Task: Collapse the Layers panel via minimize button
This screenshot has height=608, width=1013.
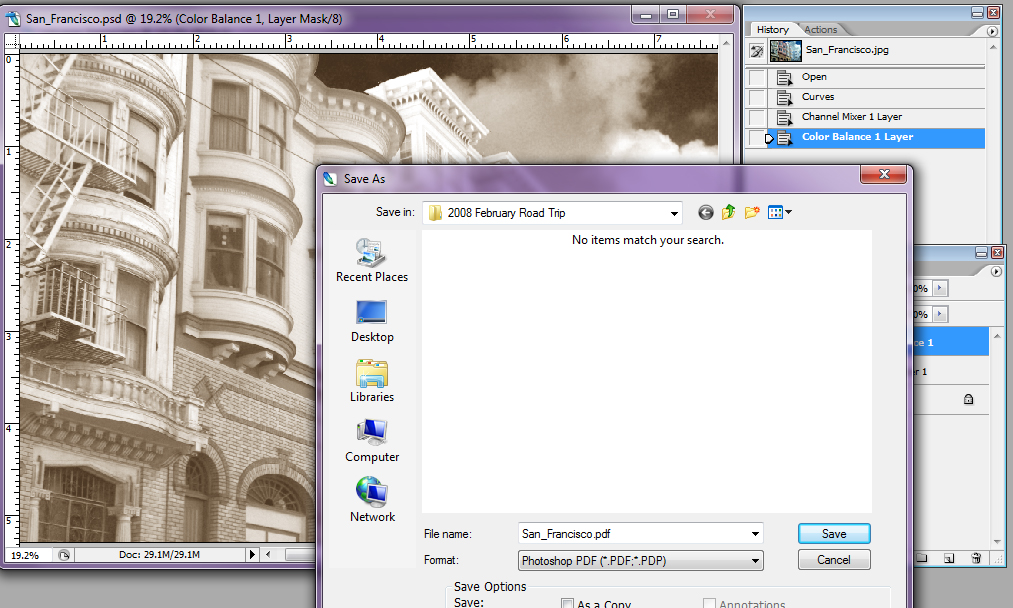Action: click(981, 253)
